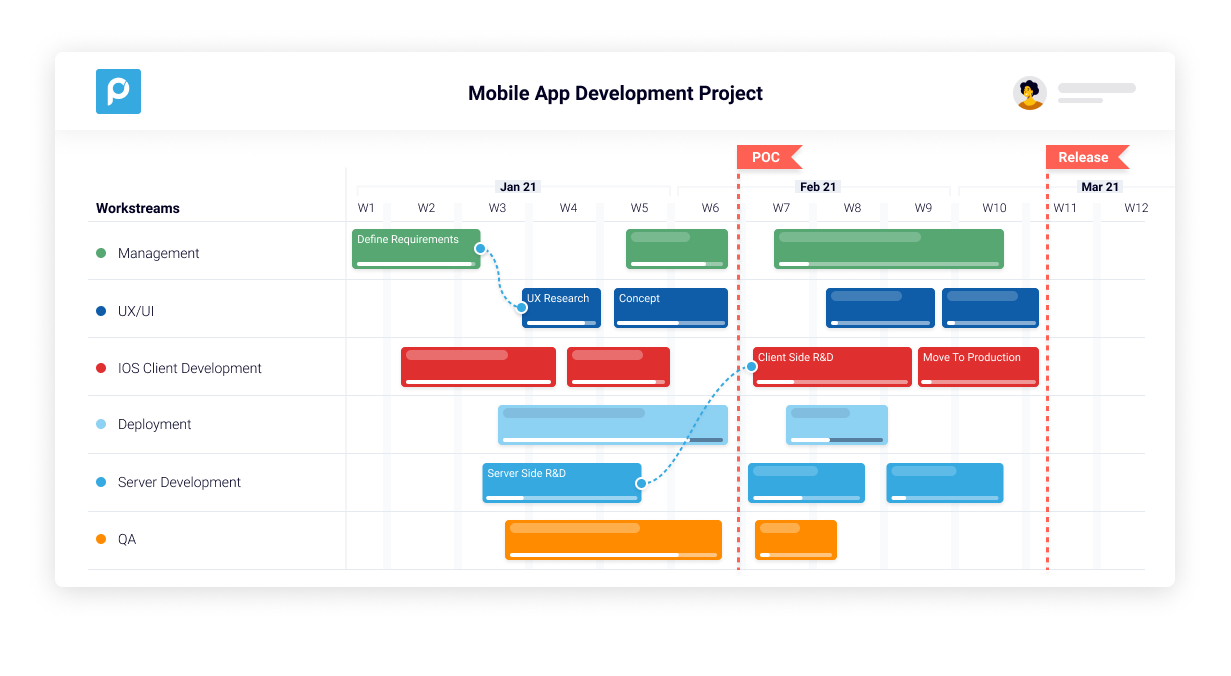Open the unlabeled UX/UI bar in W8

(x=880, y=308)
